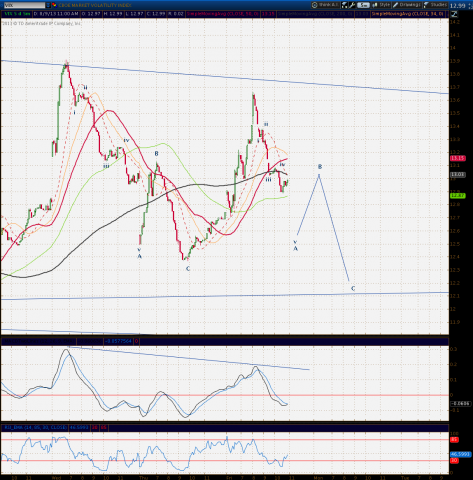
Task: Select the projected wave C drawing label
Action: [353, 288]
